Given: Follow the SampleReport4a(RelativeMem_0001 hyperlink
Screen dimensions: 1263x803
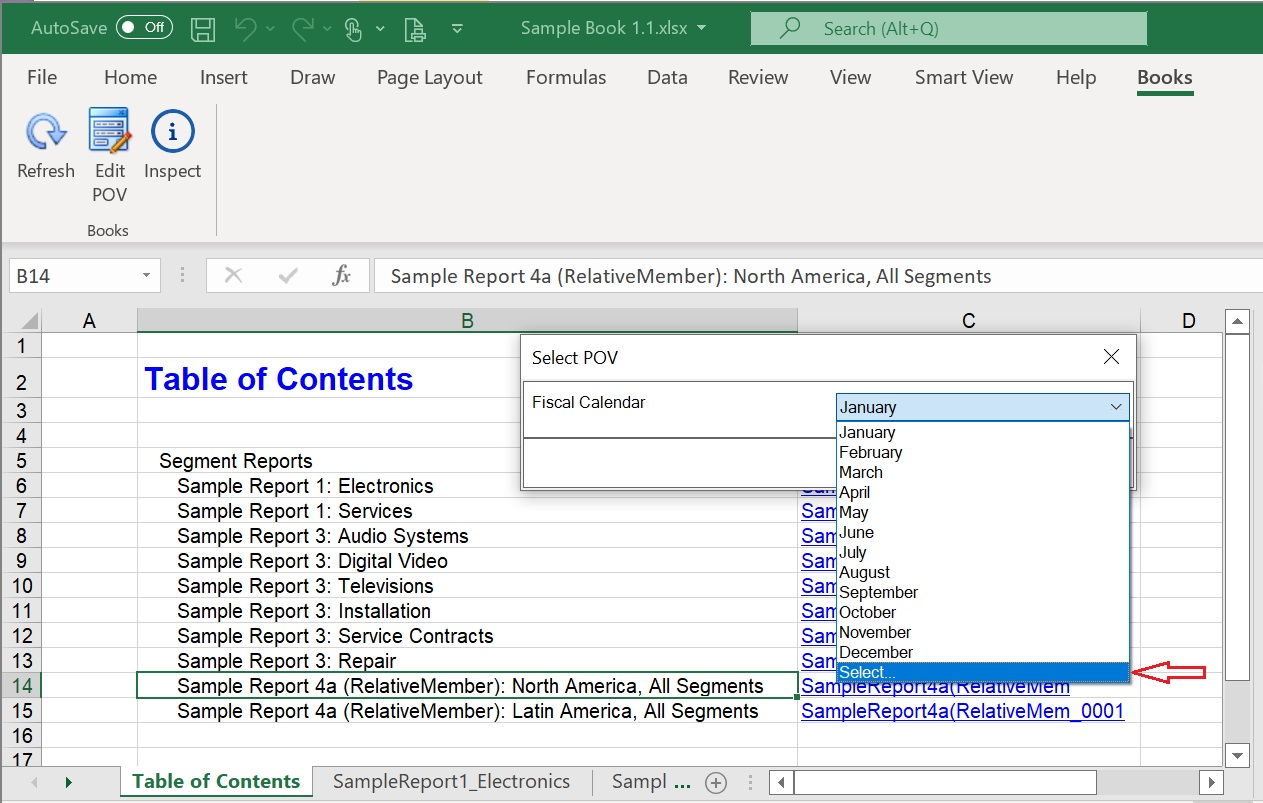Looking at the screenshot, I should tap(962, 711).
